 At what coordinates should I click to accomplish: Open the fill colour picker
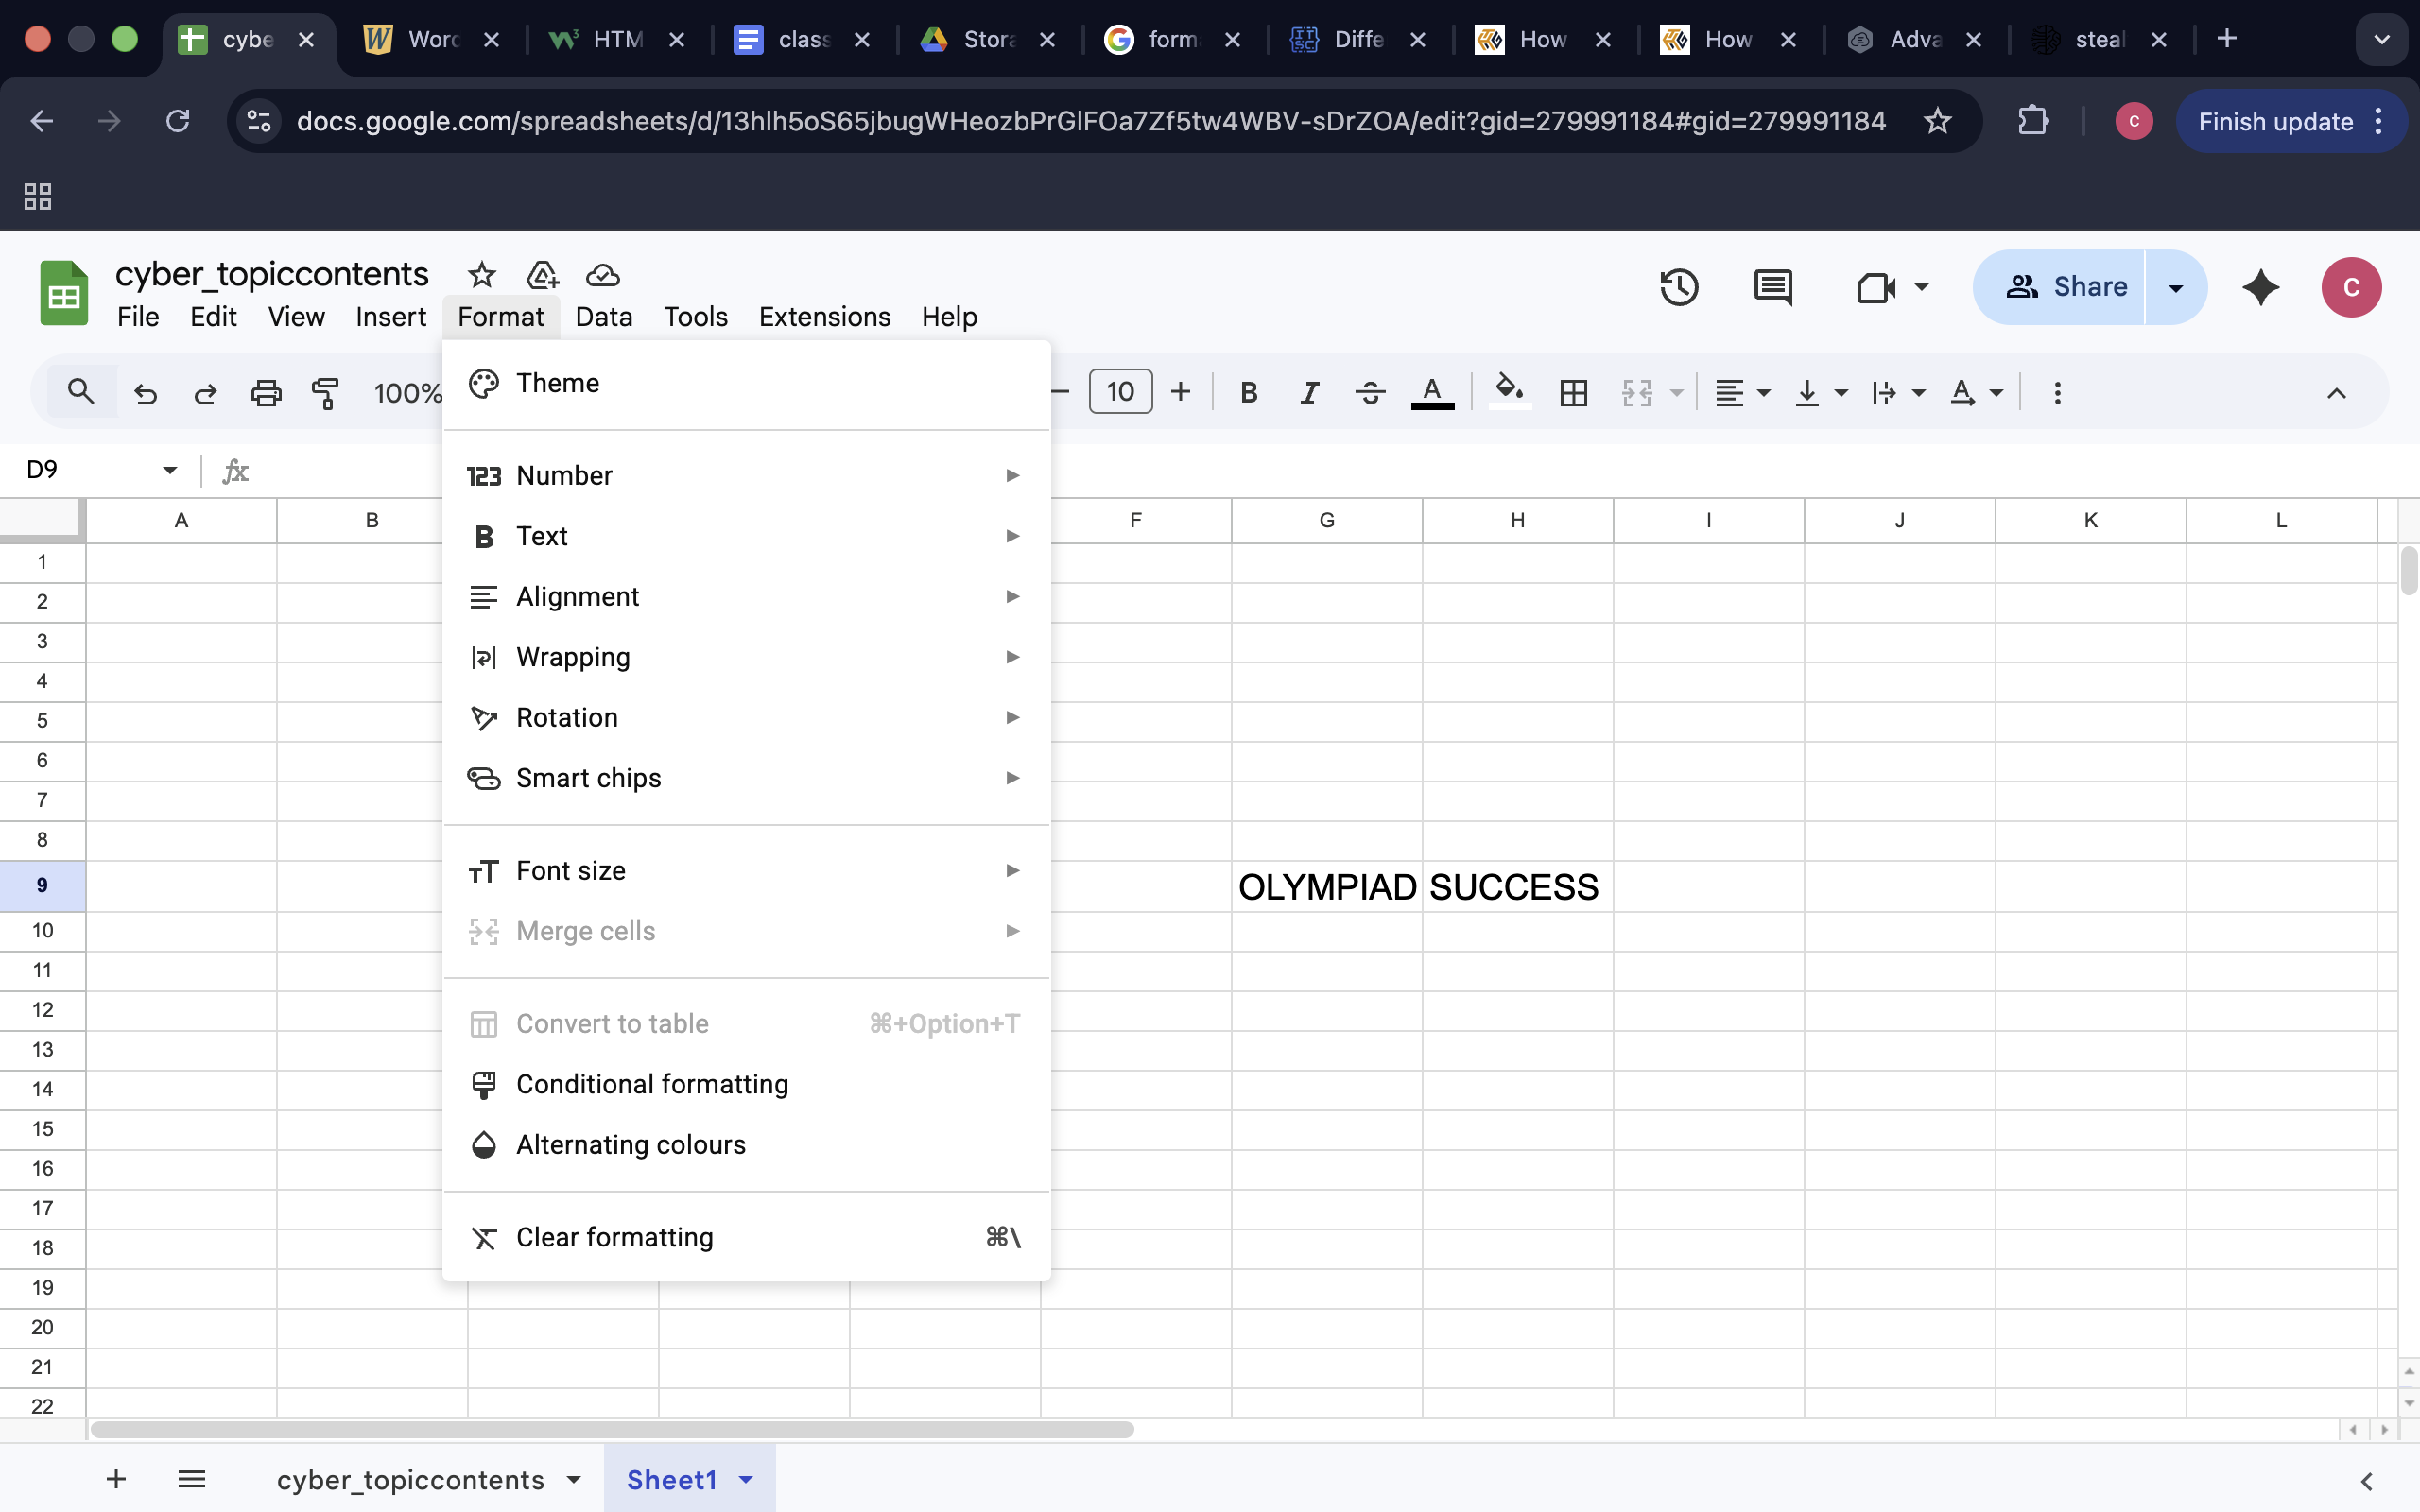click(x=1508, y=392)
